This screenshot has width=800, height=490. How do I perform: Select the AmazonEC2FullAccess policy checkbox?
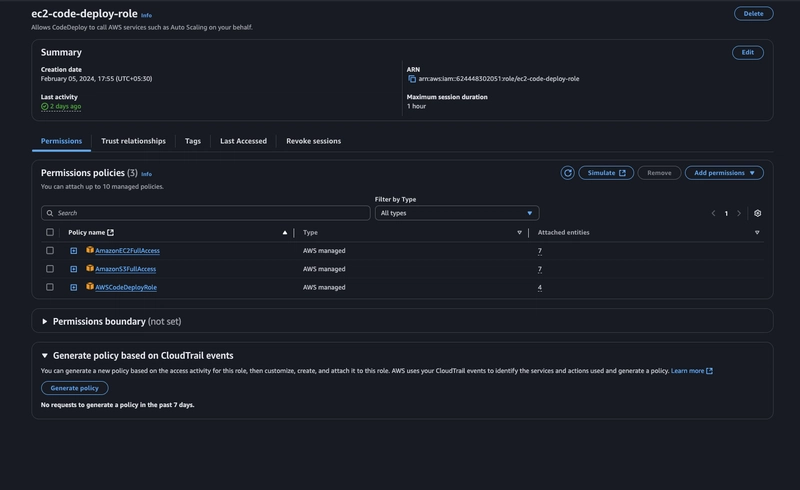click(49, 251)
